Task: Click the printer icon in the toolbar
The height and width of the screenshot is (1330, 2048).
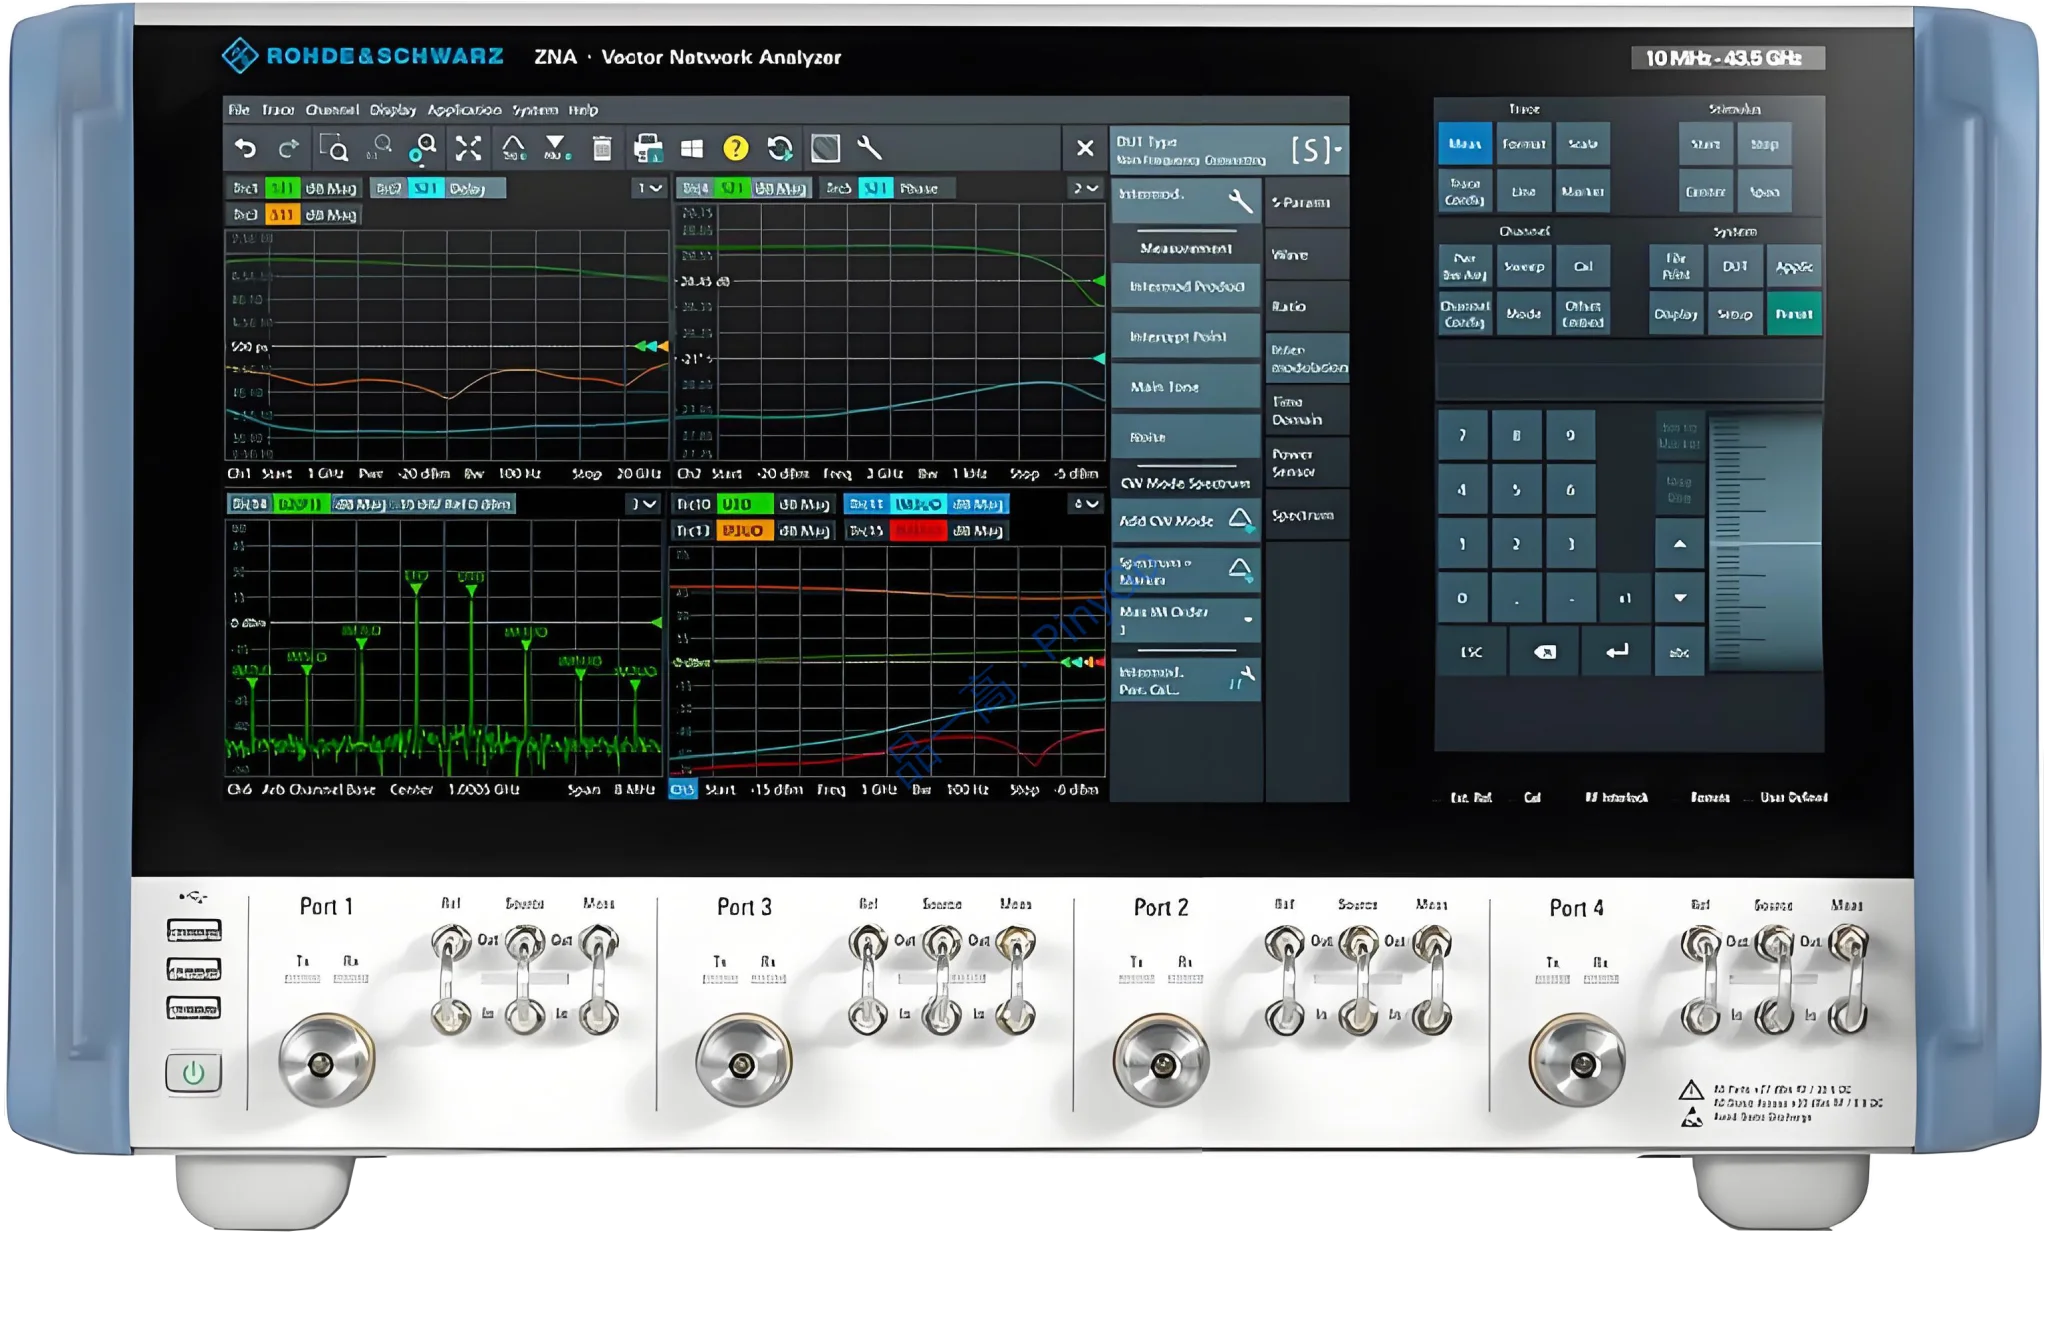Action: [648, 148]
